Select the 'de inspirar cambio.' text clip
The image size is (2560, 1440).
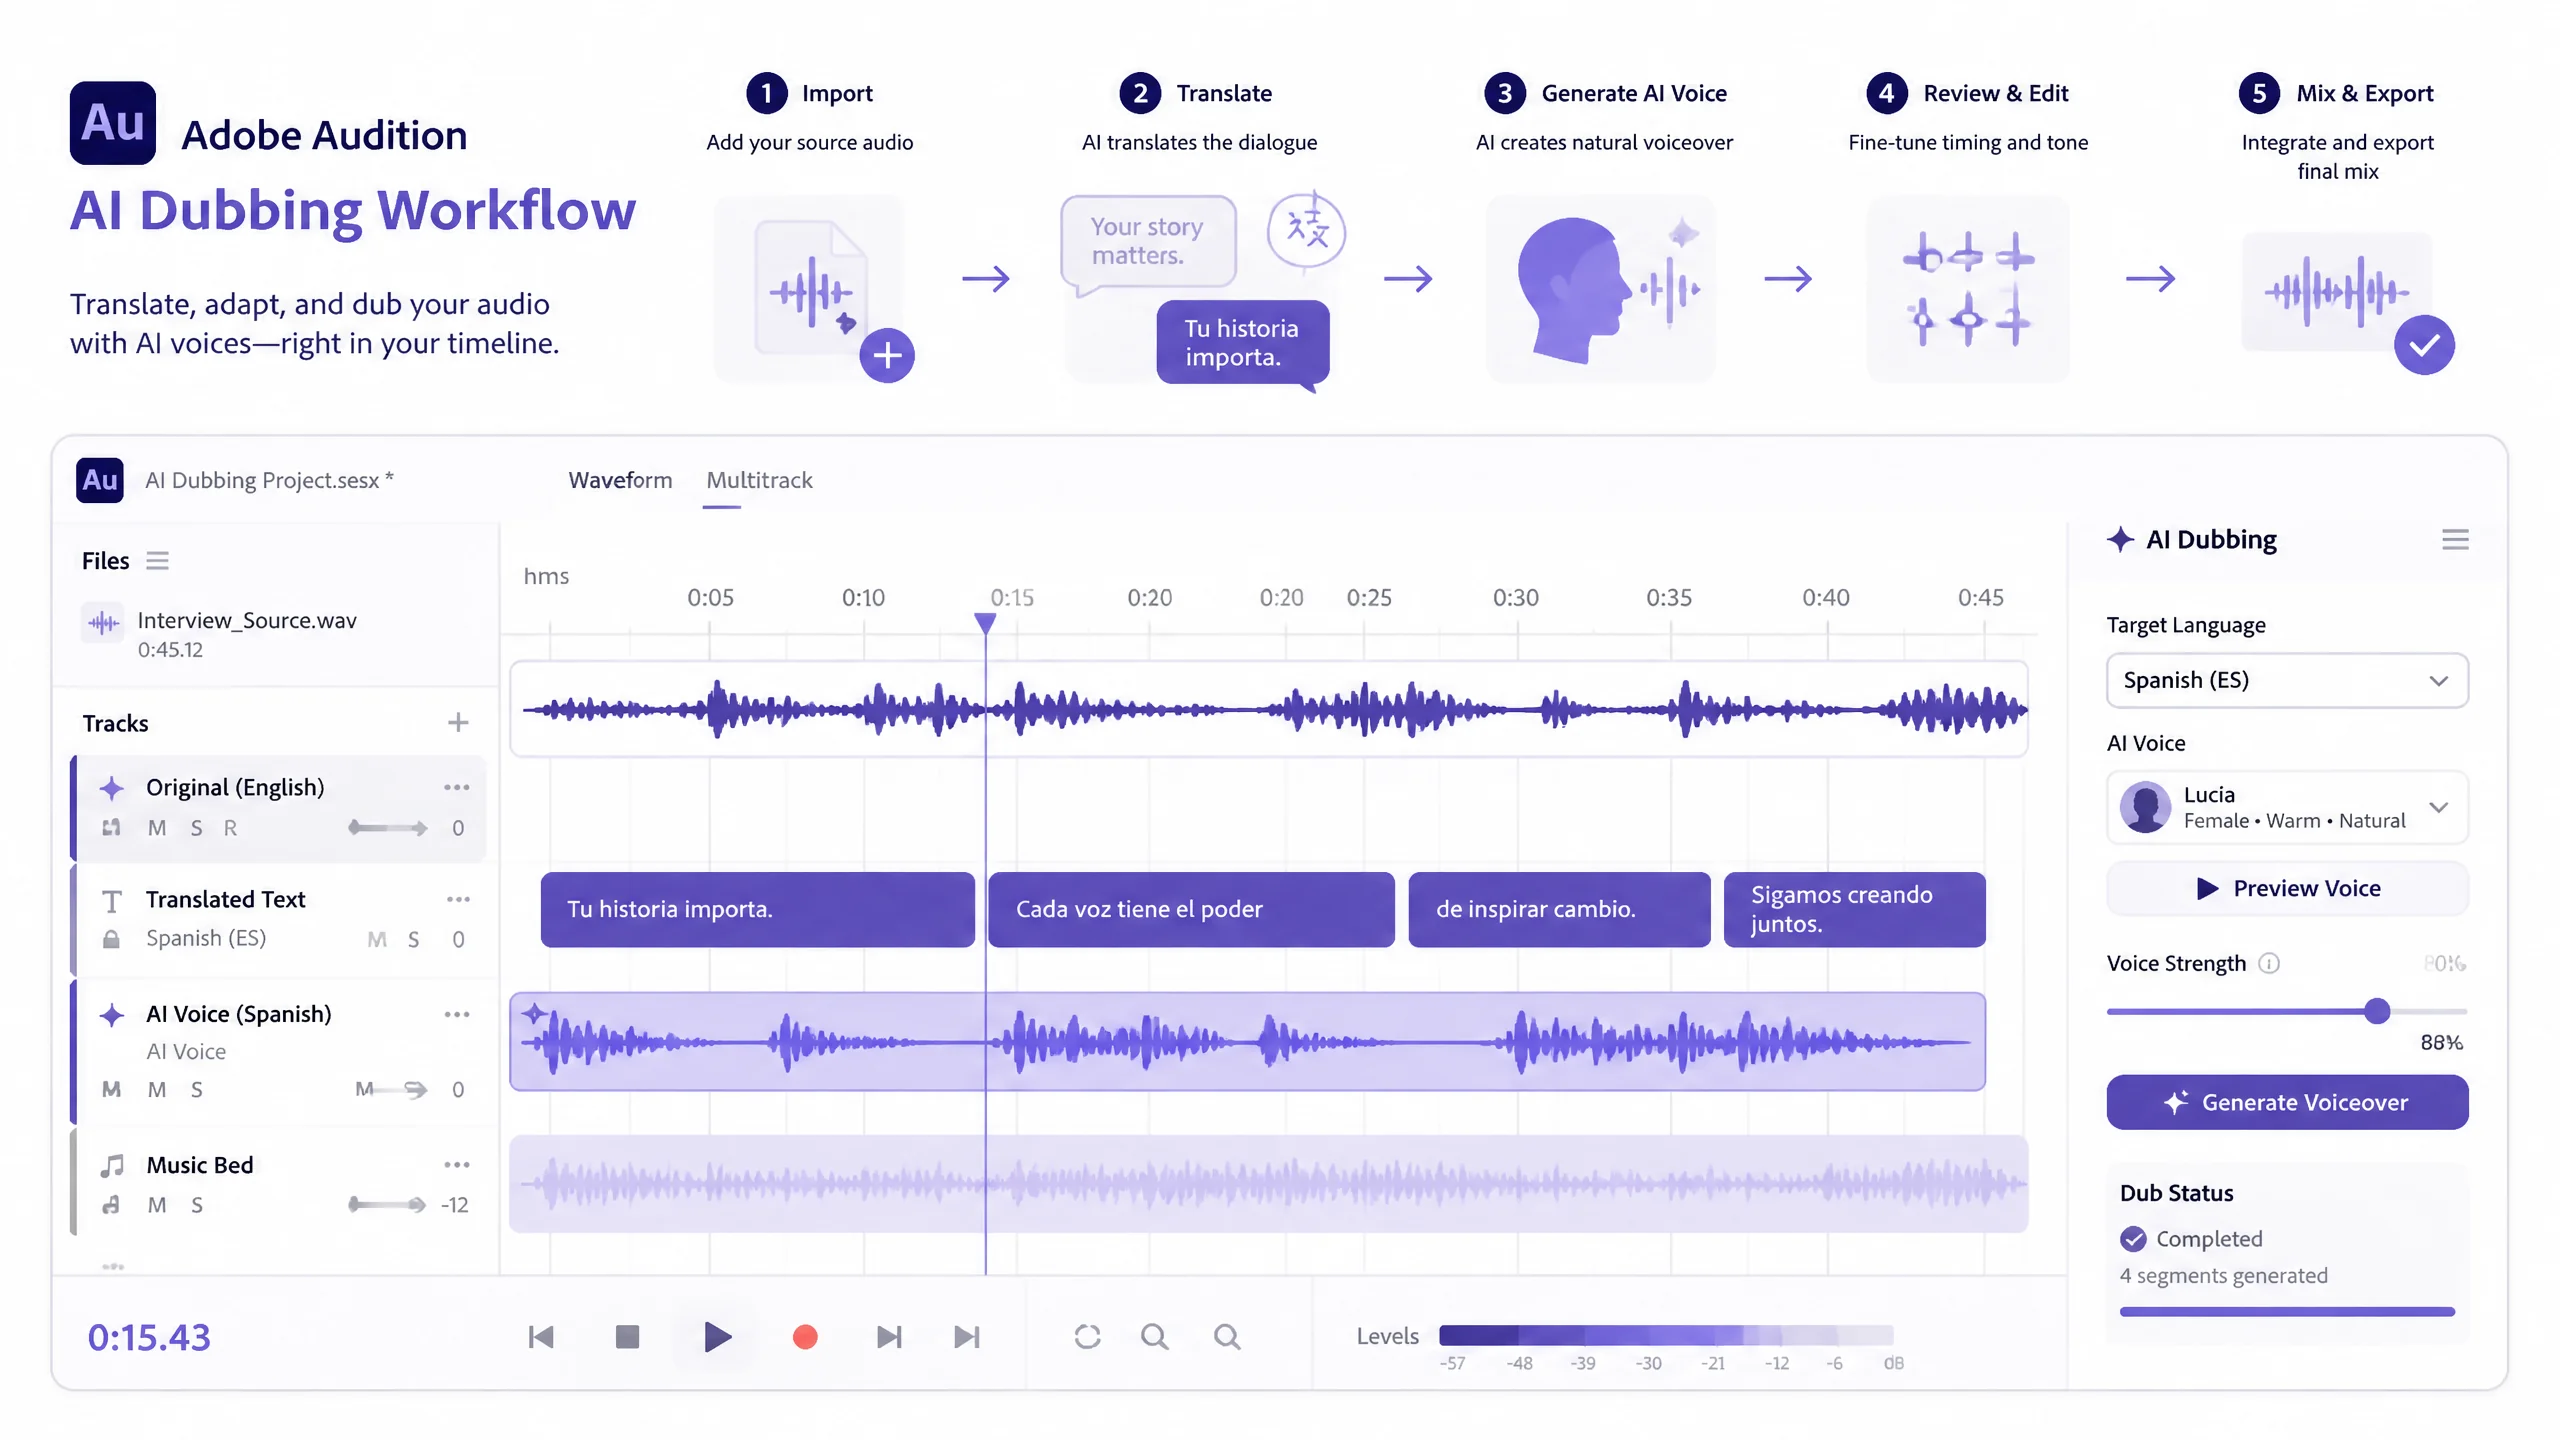coord(1559,909)
